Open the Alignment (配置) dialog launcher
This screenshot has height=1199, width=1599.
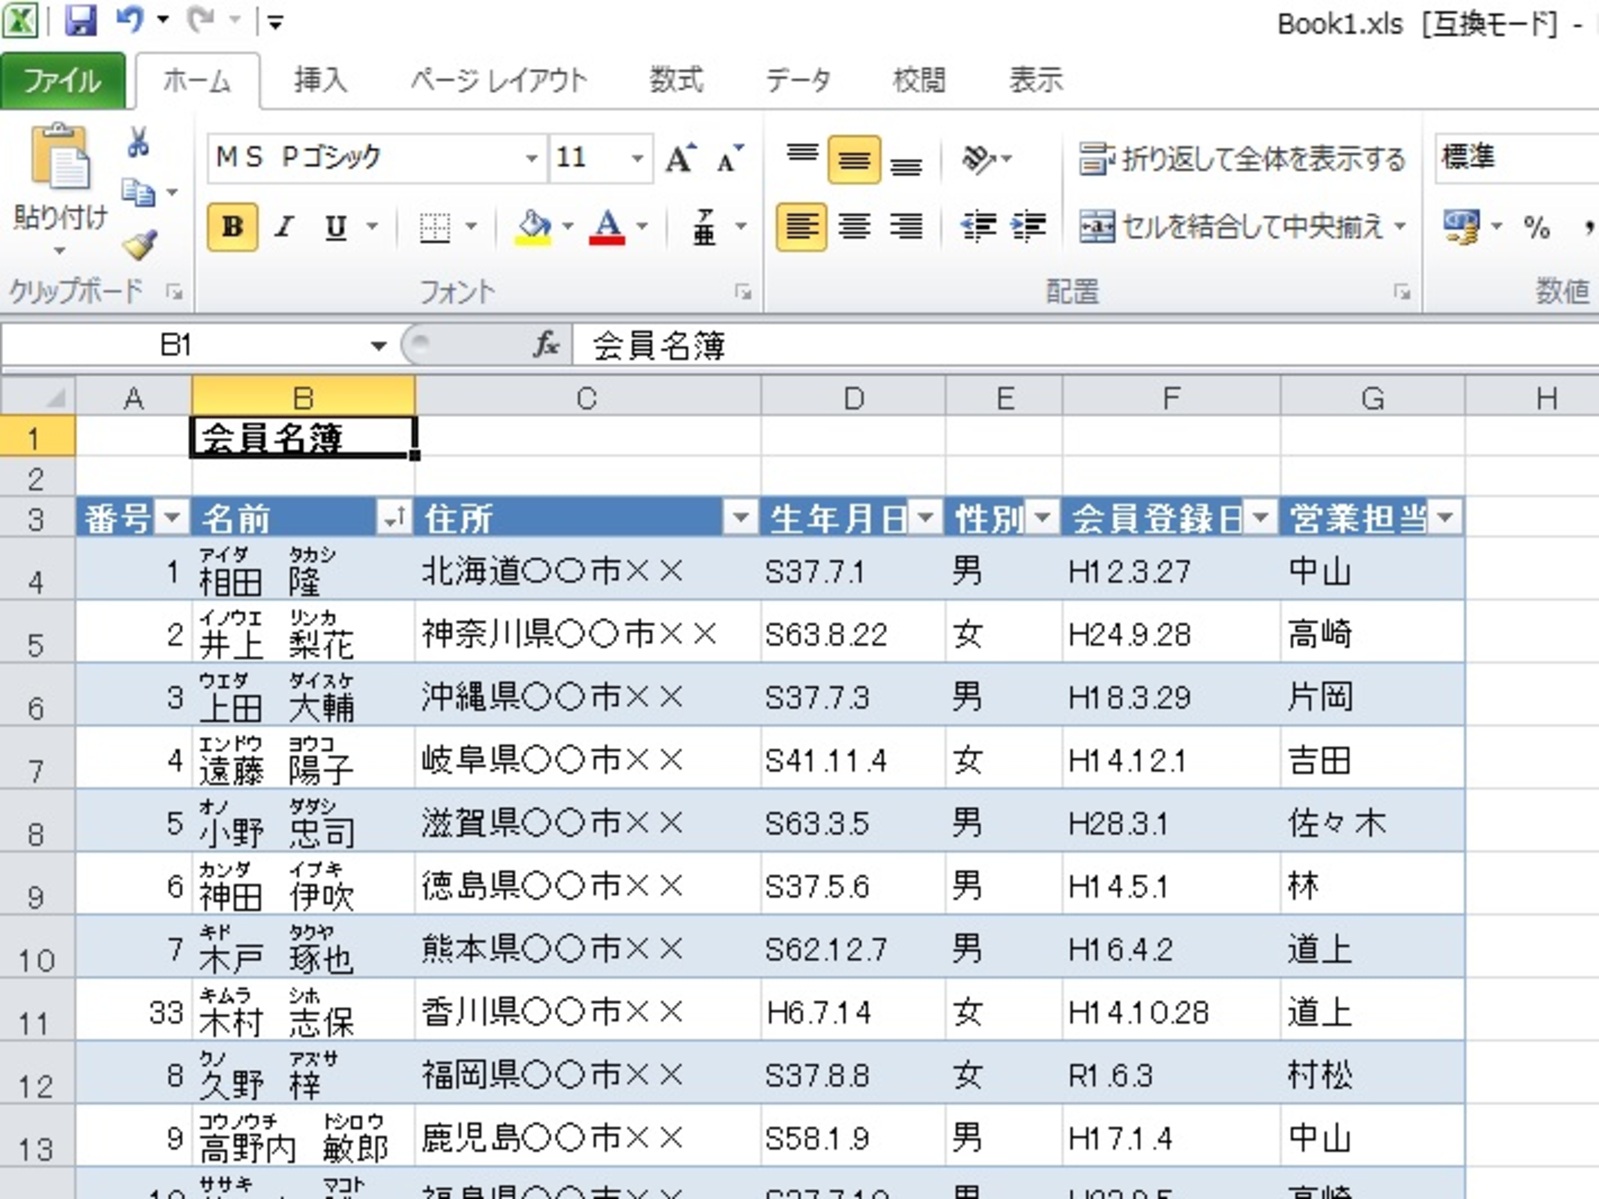1402,292
